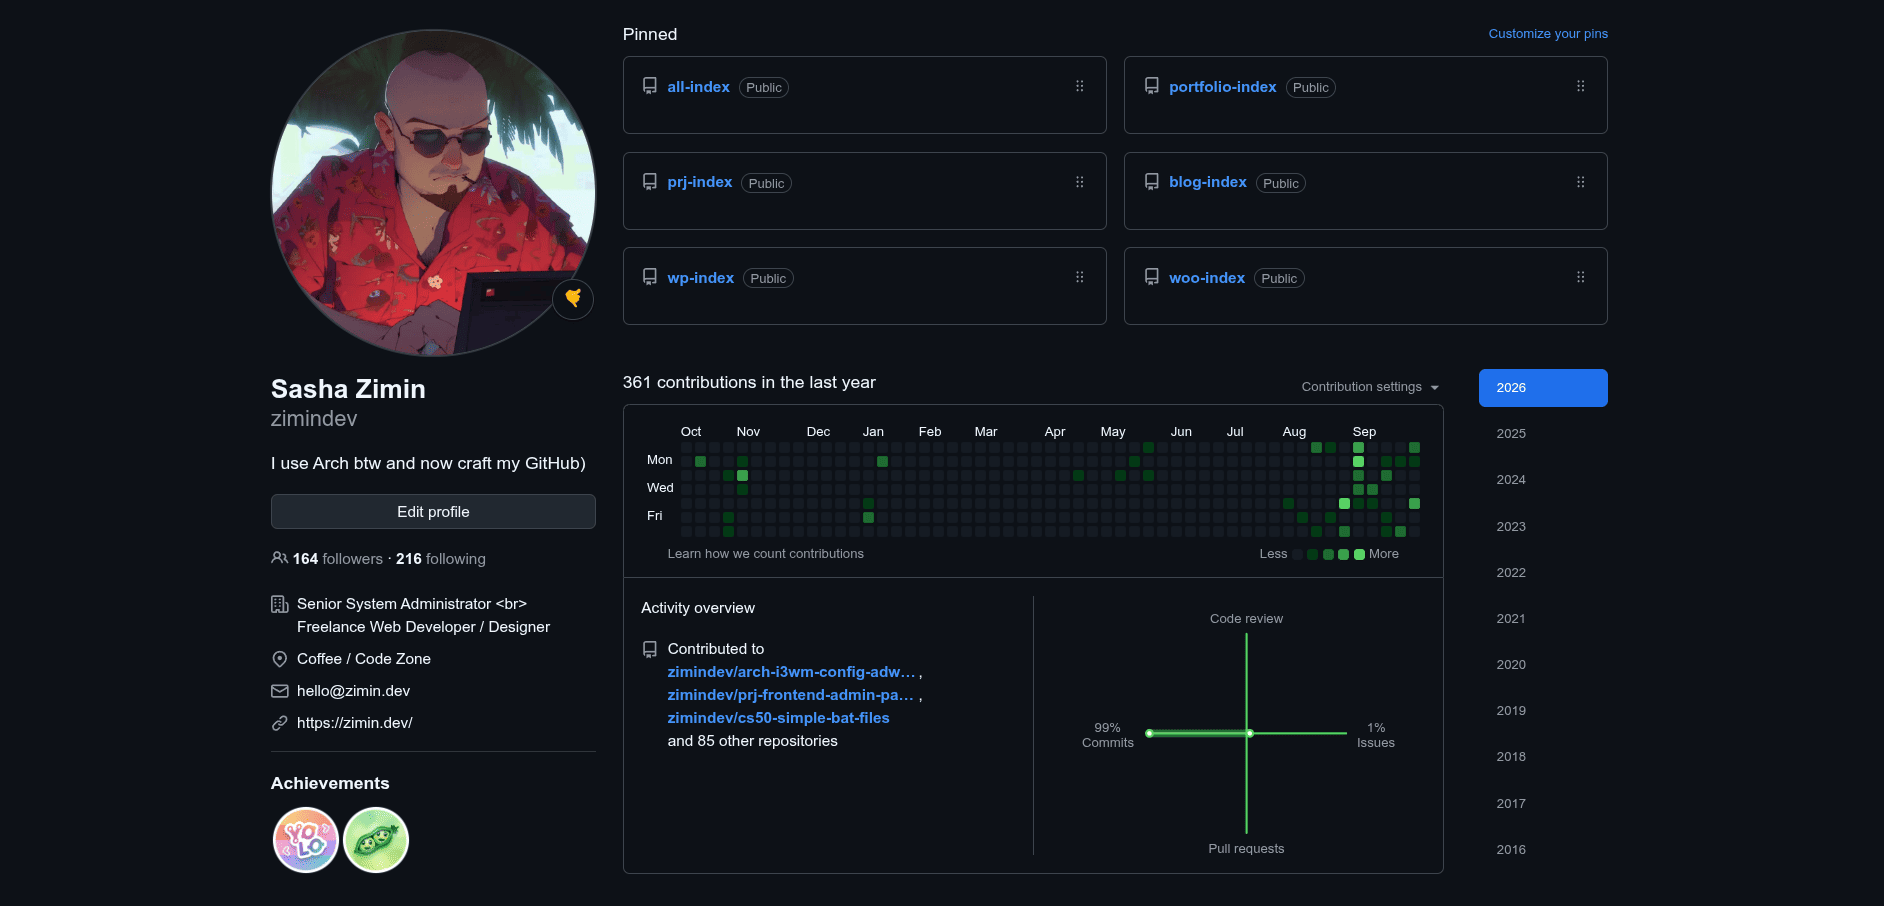Click the brightest legend swatch beside More
This screenshot has height=906, width=1884.
coord(1359,555)
